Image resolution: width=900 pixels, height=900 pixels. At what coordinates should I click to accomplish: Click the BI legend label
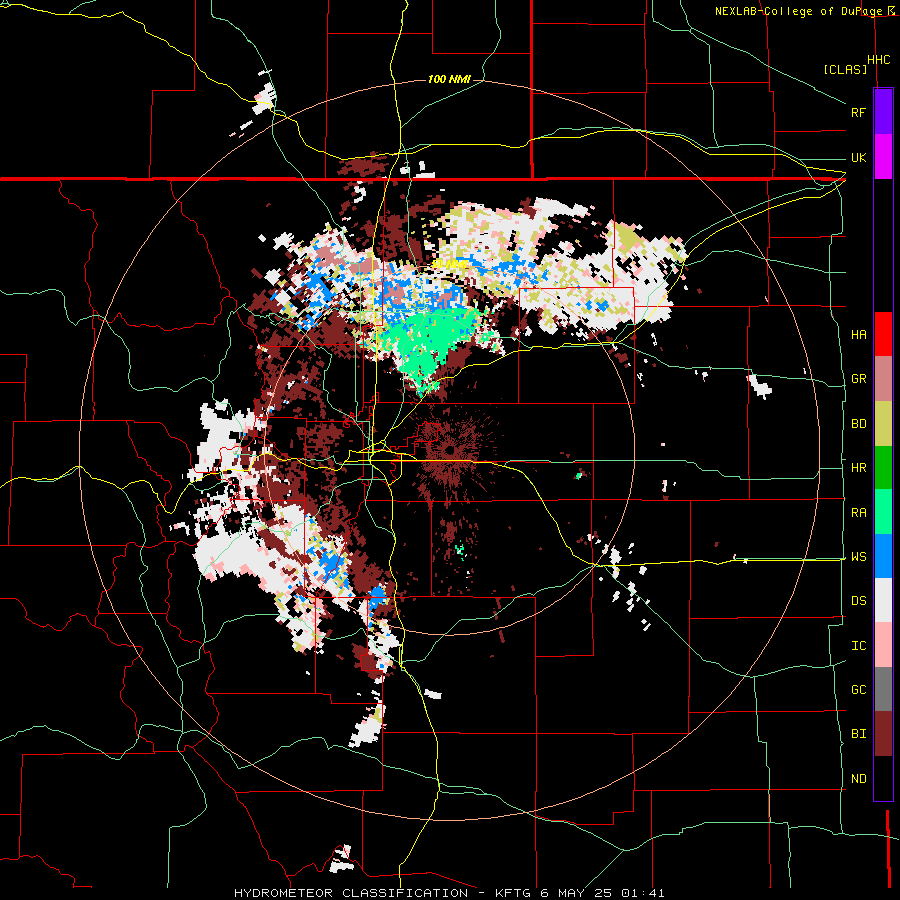858,734
